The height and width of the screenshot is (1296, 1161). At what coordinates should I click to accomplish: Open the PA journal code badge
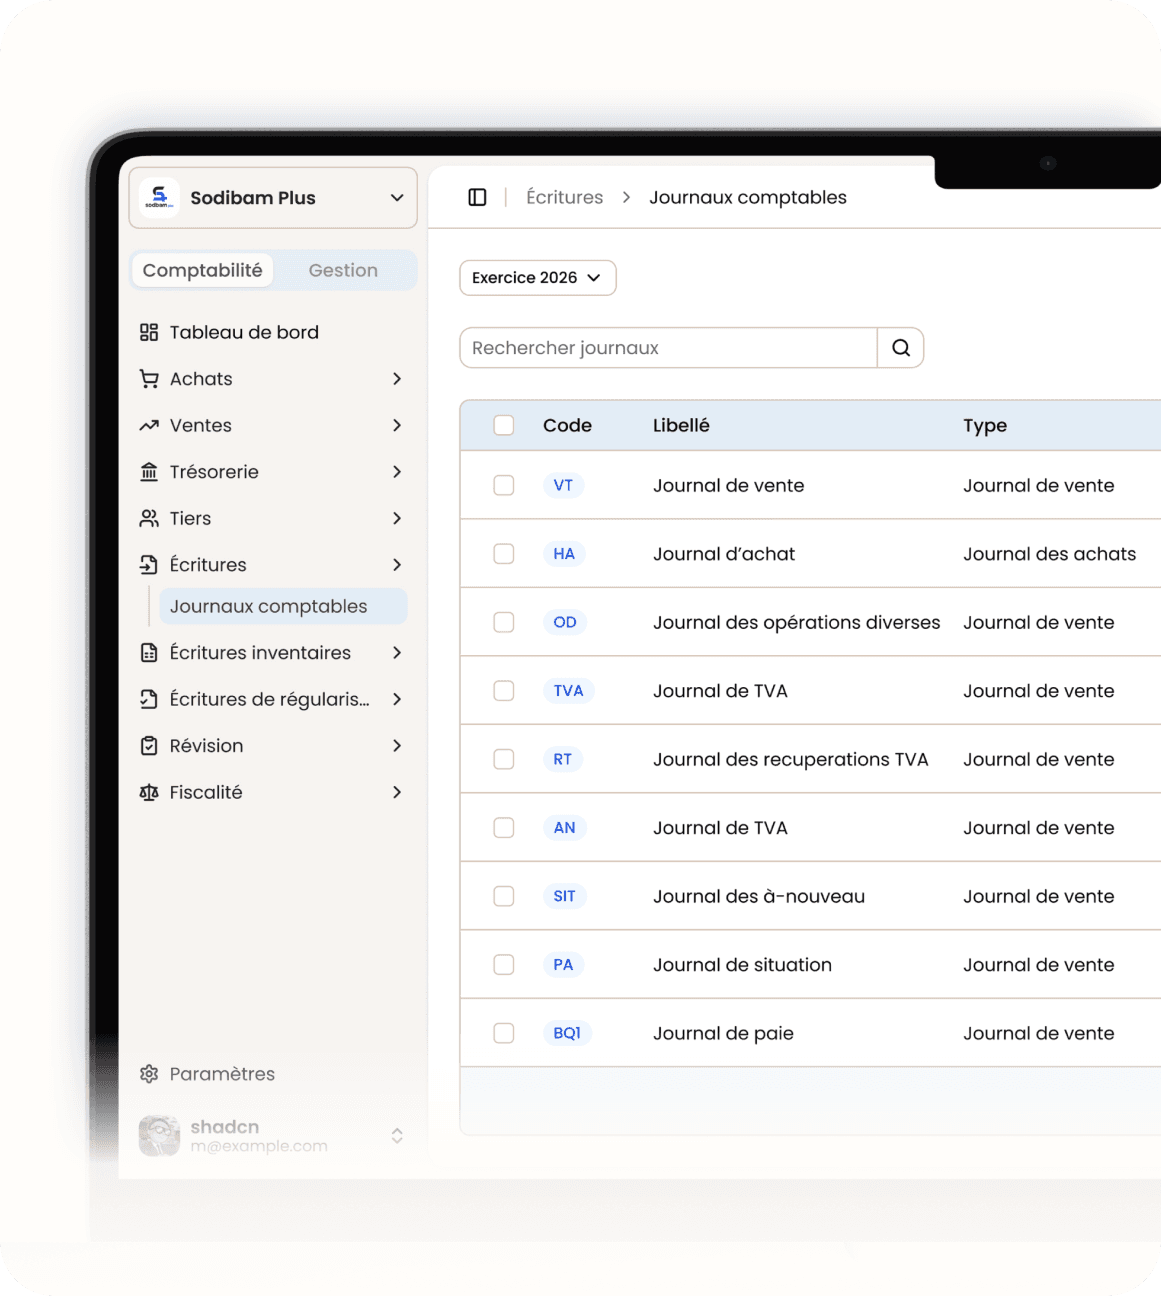563,965
